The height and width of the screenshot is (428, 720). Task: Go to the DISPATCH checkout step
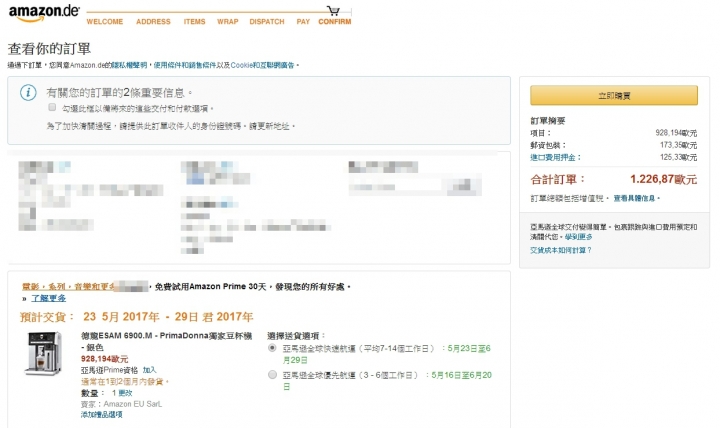pyautogui.click(x=267, y=22)
